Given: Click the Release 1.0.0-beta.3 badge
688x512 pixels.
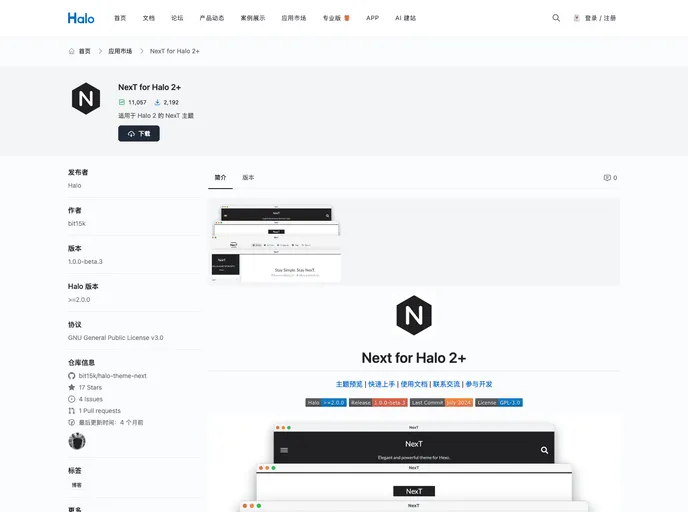Looking at the screenshot, I should tap(378, 403).
